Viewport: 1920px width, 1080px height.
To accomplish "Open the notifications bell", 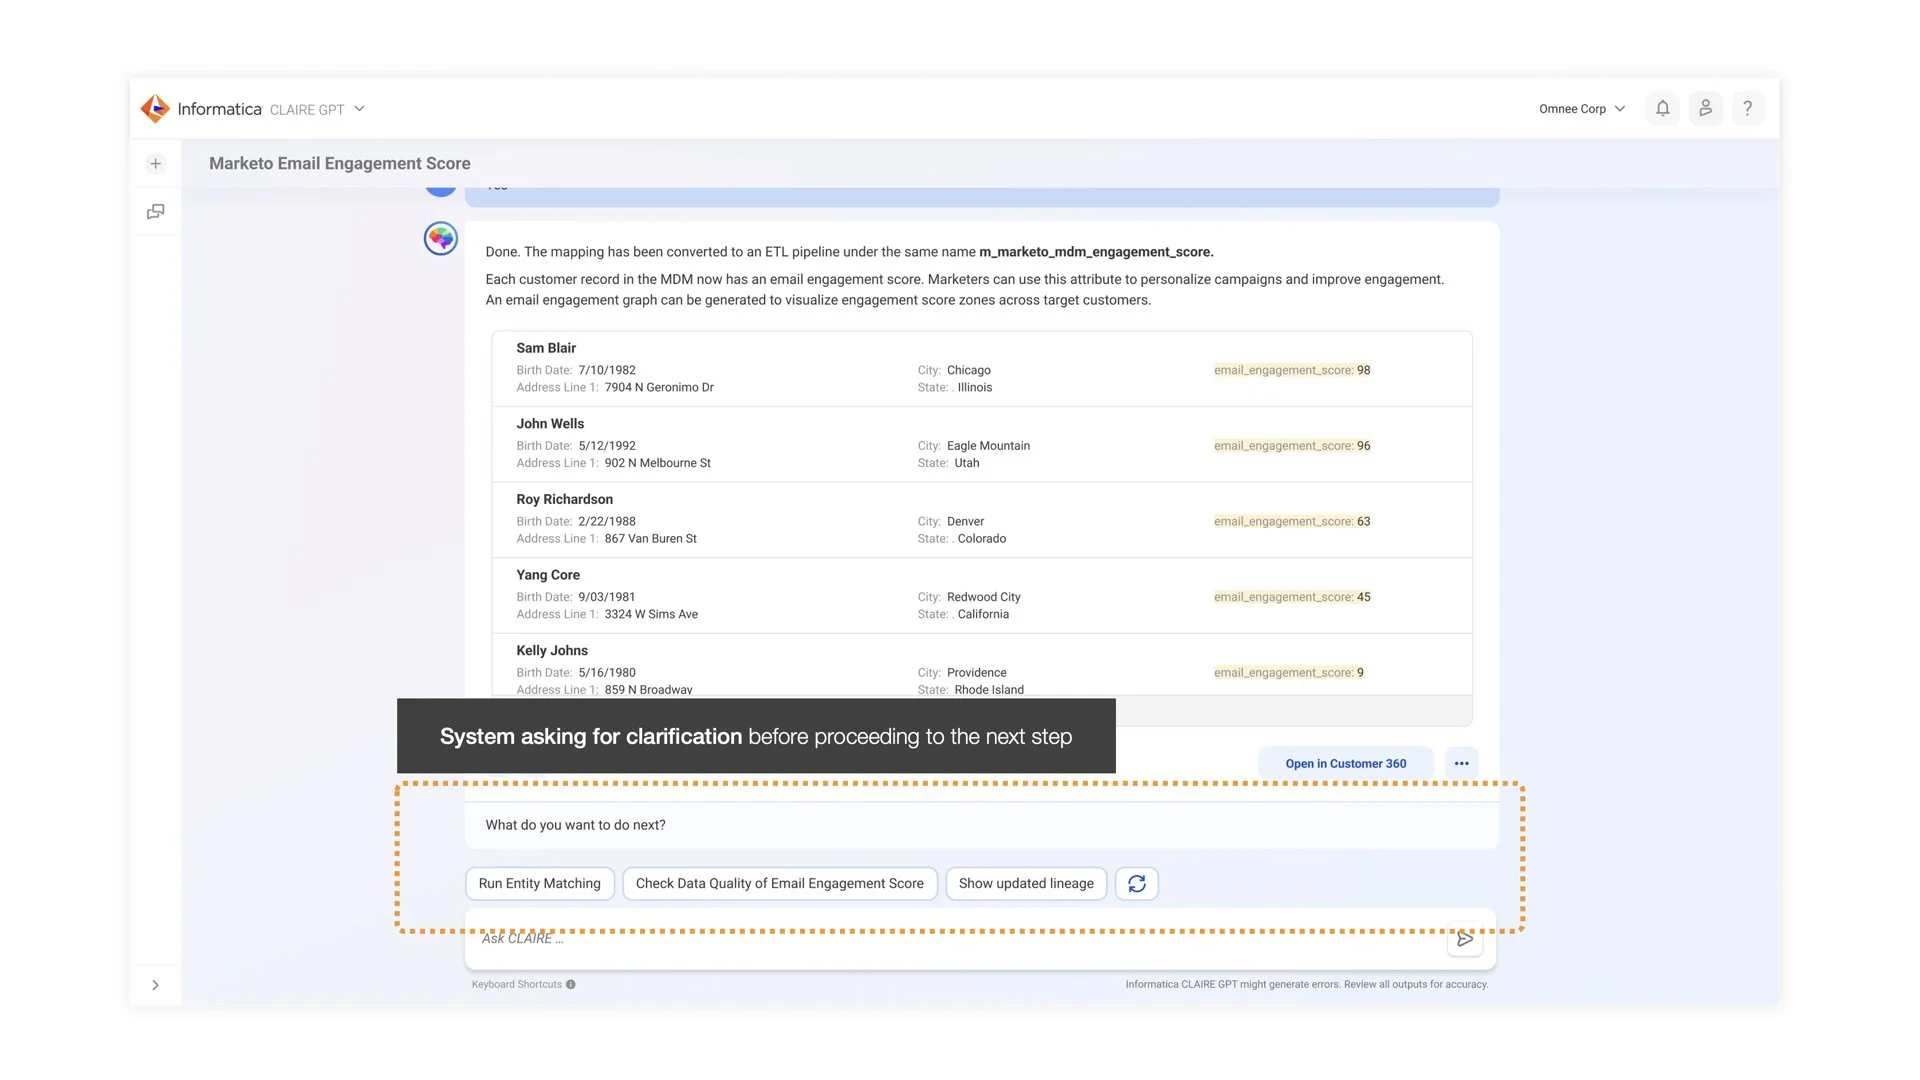I will click(x=1662, y=108).
